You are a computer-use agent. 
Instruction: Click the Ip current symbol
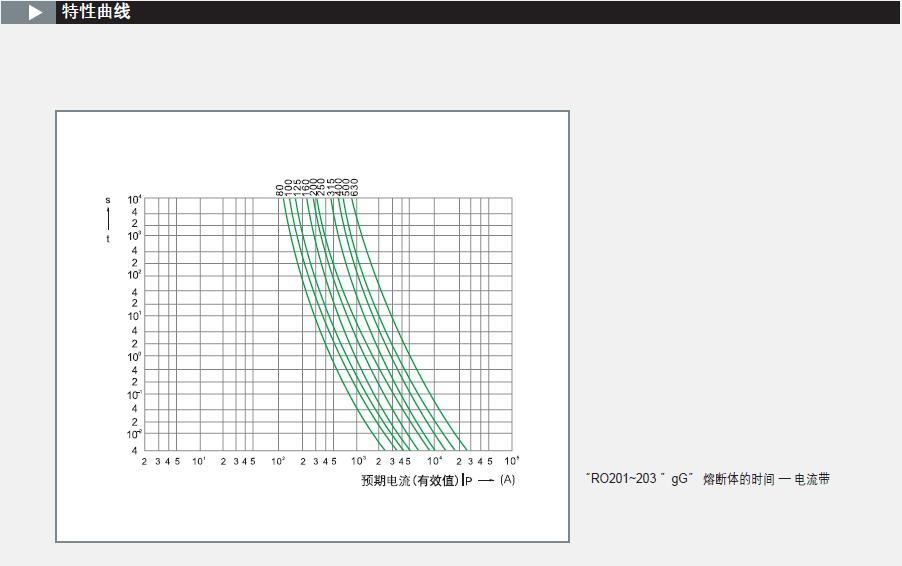pyautogui.click(x=468, y=481)
